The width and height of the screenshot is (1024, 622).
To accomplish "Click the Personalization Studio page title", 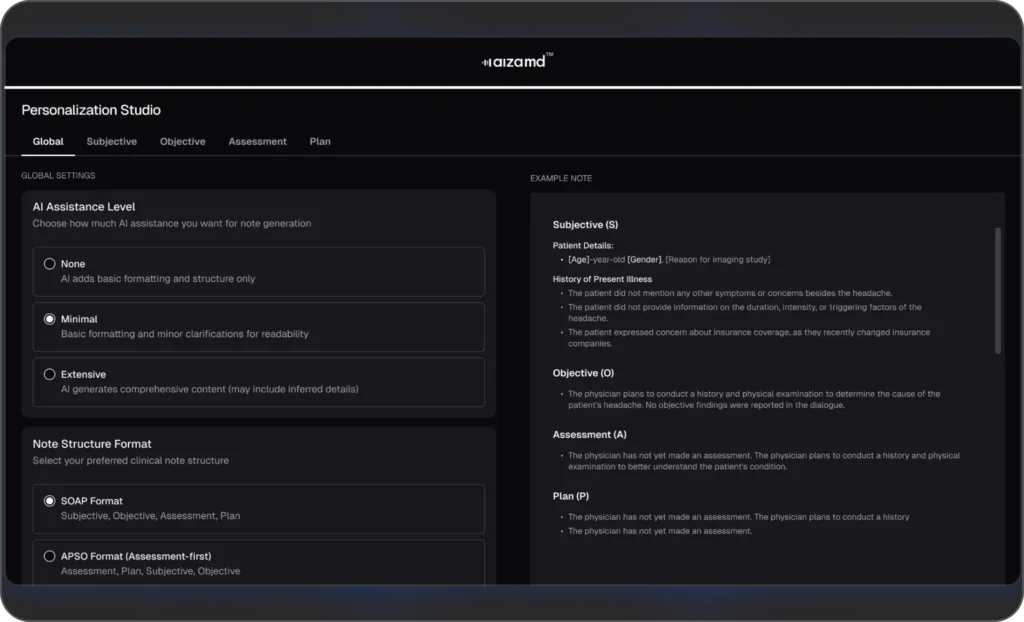I will (91, 110).
